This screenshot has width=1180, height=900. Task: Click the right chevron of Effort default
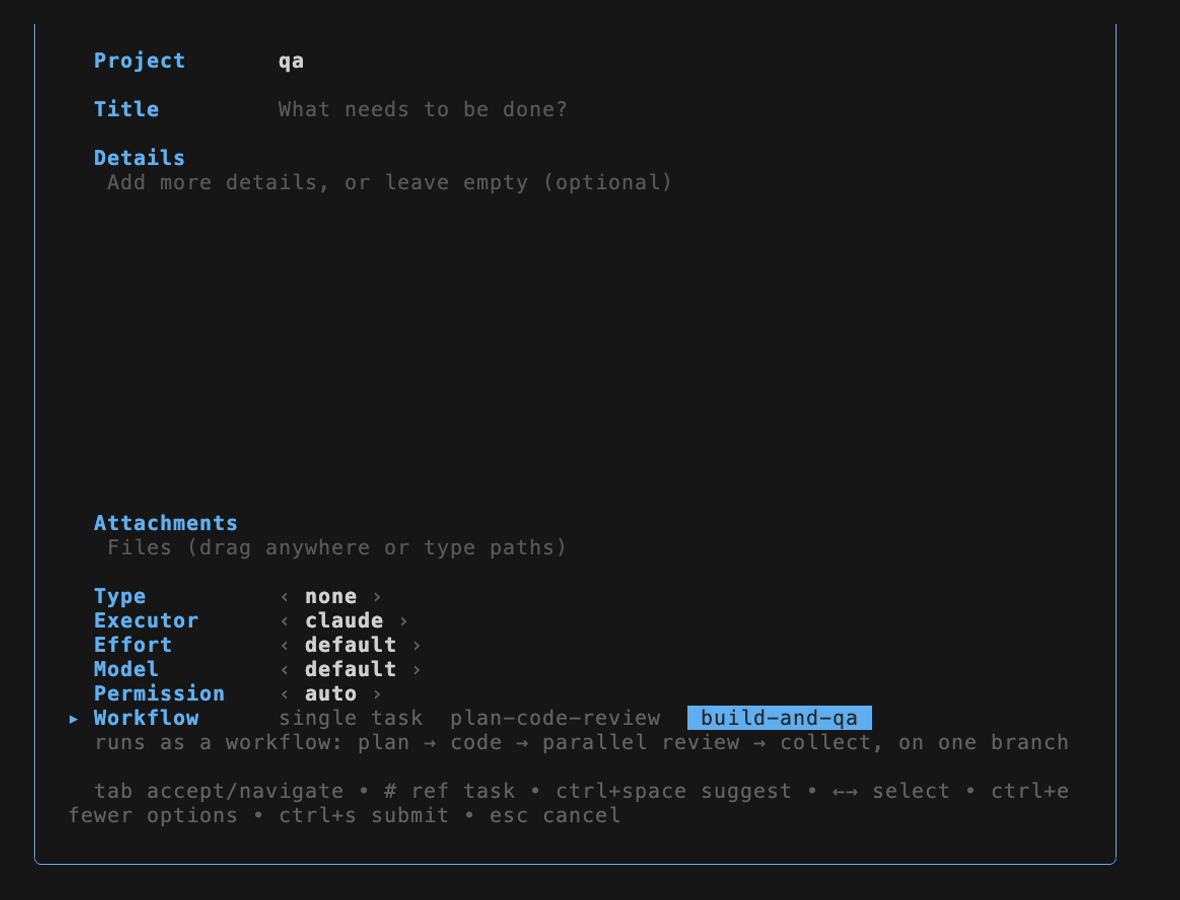click(x=417, y=646)
